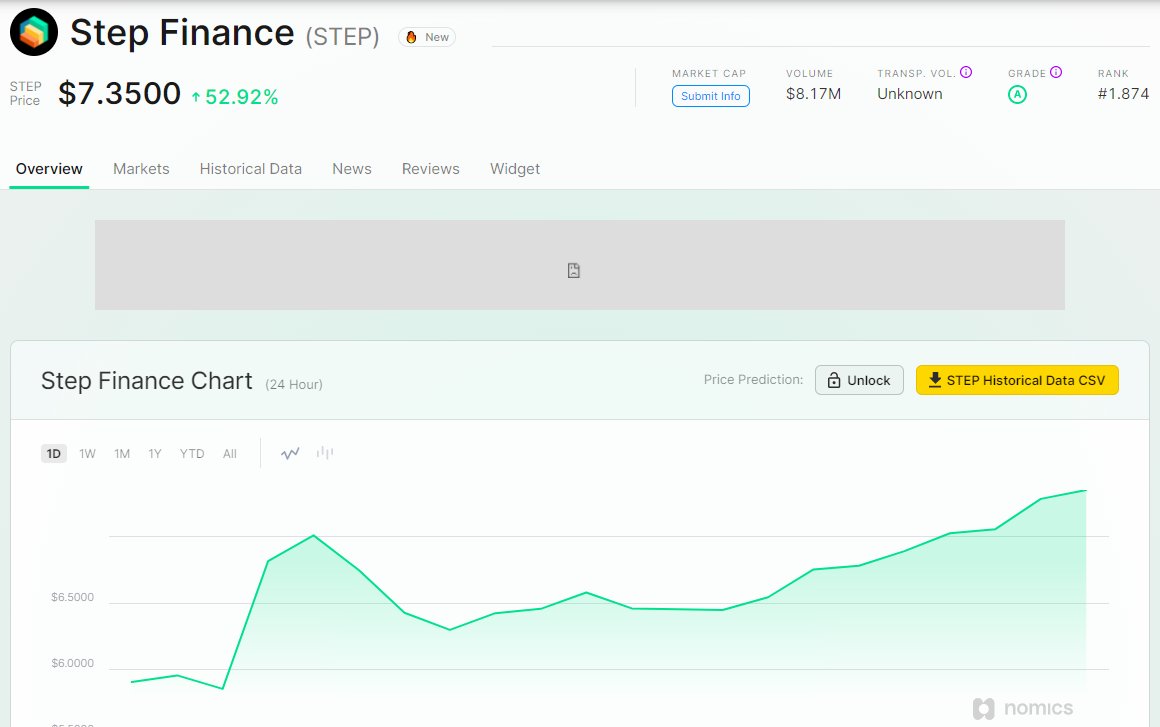Viewport: 1160px width, 727px height.
Task: Select the 1W chart range
Action: (87, 453)
